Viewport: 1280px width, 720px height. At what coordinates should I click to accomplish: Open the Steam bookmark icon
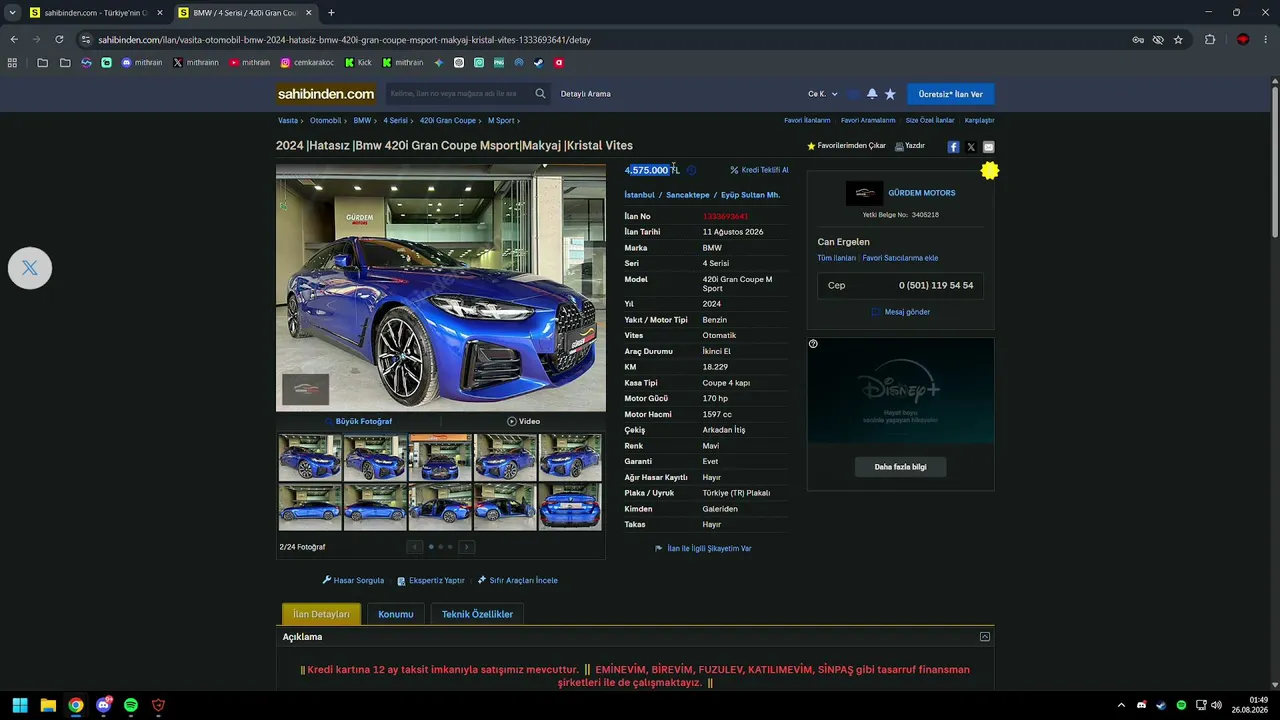click(539, 62)
